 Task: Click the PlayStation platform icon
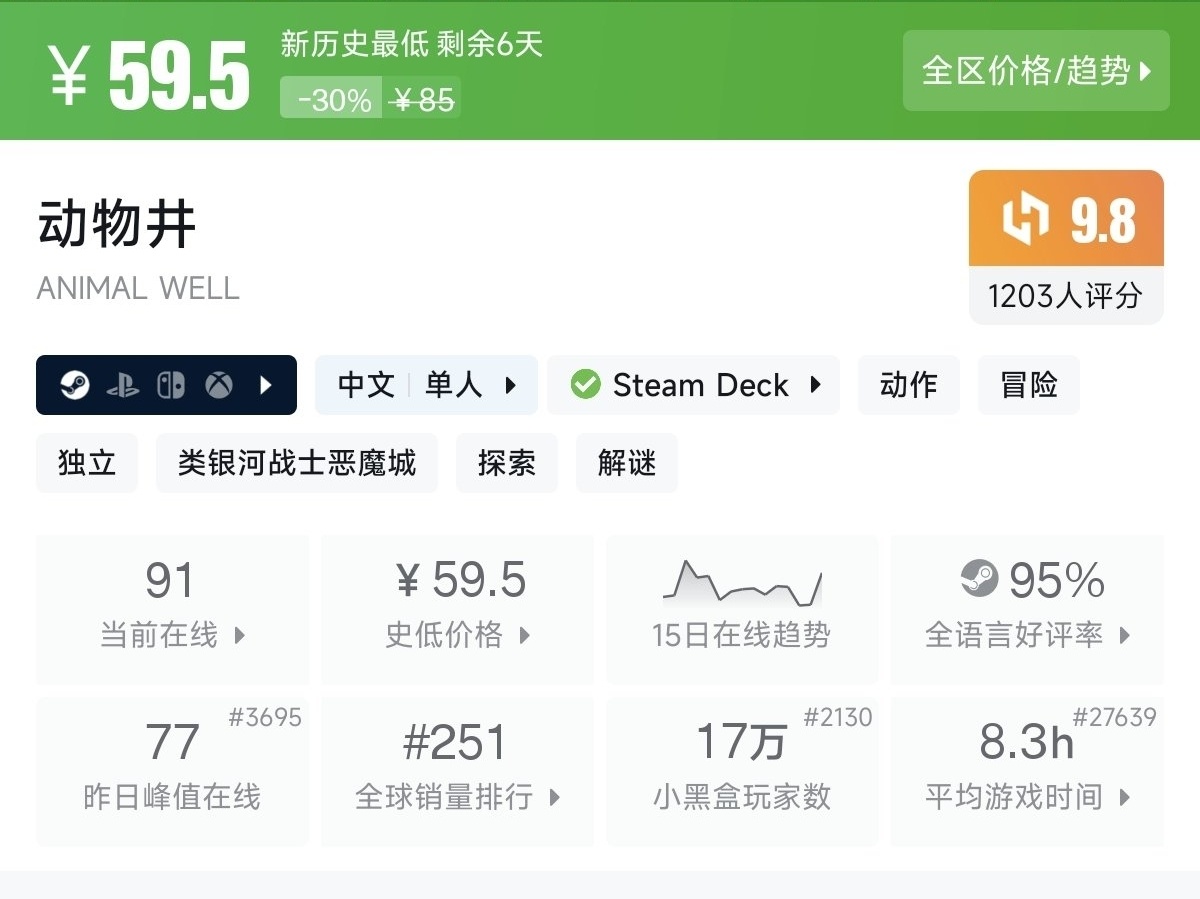(123, 385)
